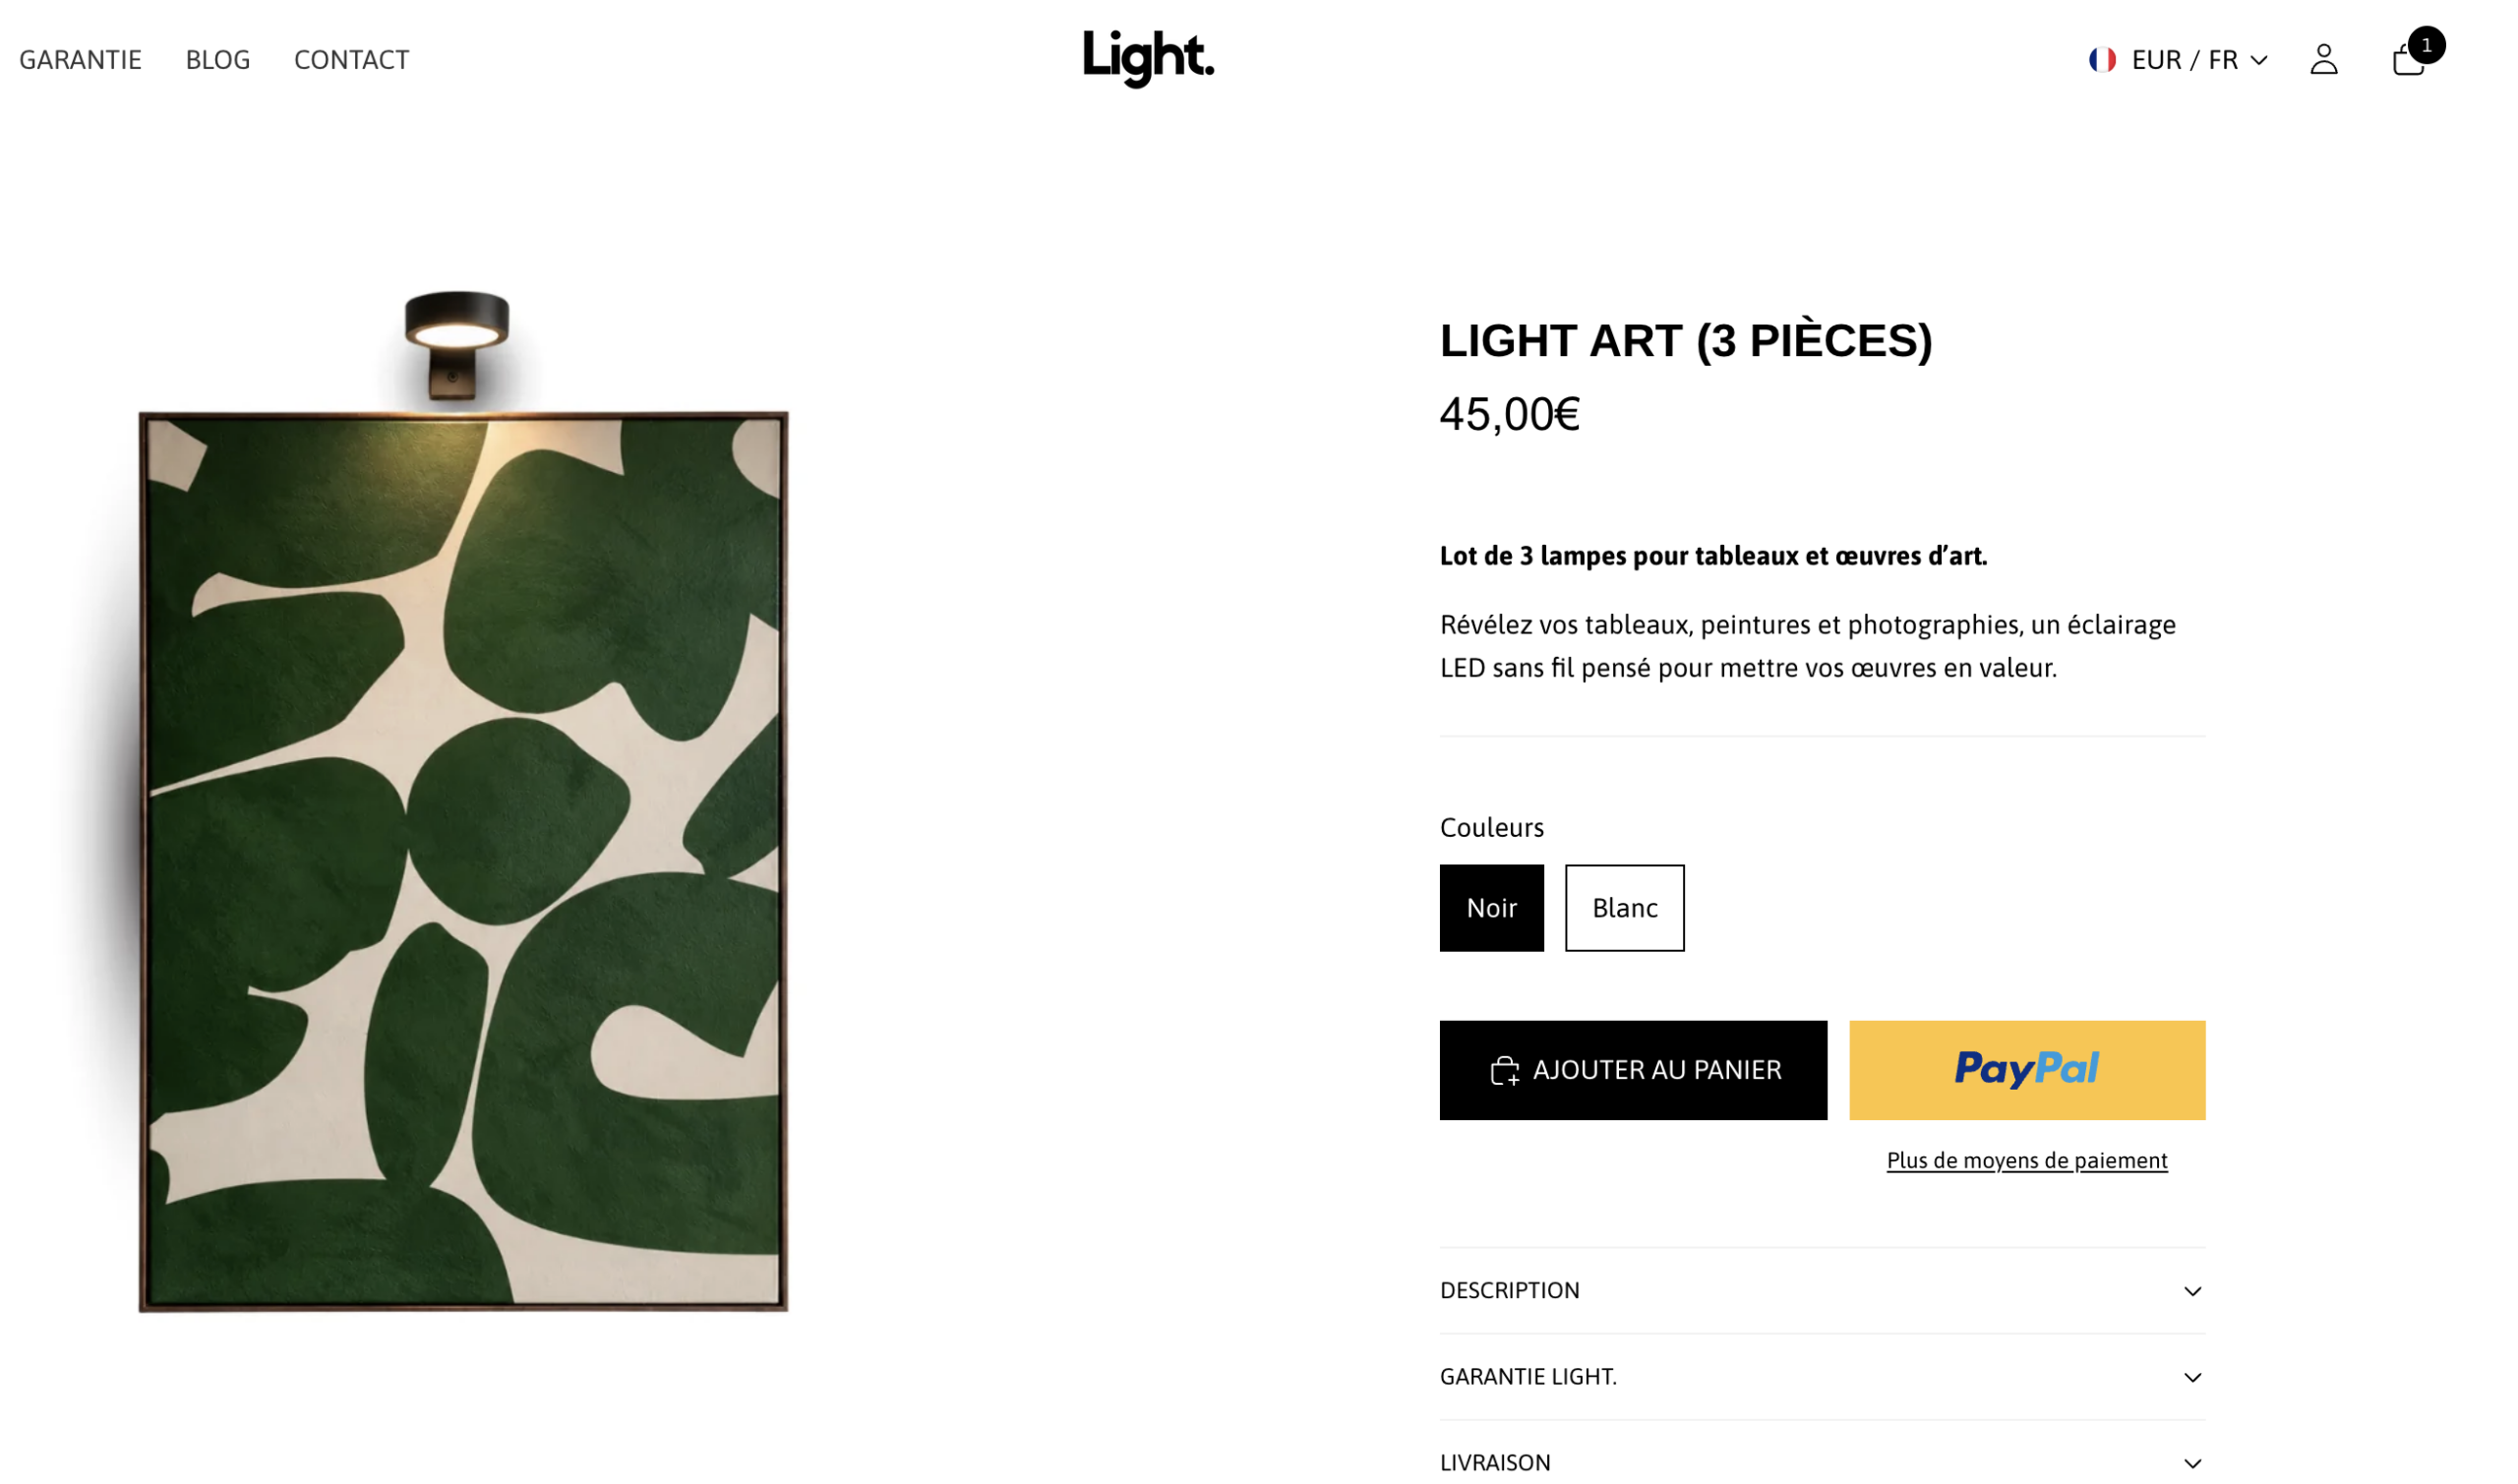Expand the Livraison section chevron
Viewport: 2518px width, 1484px height.
(x=2192, y=1463)
